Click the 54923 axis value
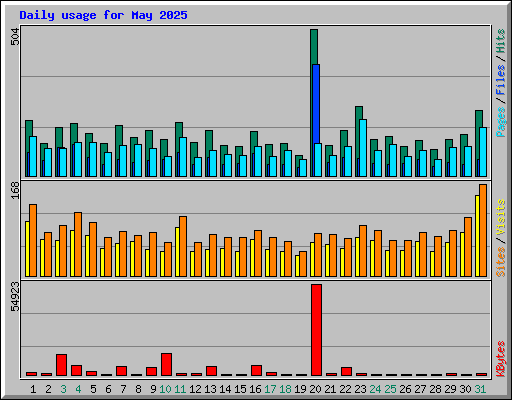Screen dimensions: 512x400 [x=15, y=297]
